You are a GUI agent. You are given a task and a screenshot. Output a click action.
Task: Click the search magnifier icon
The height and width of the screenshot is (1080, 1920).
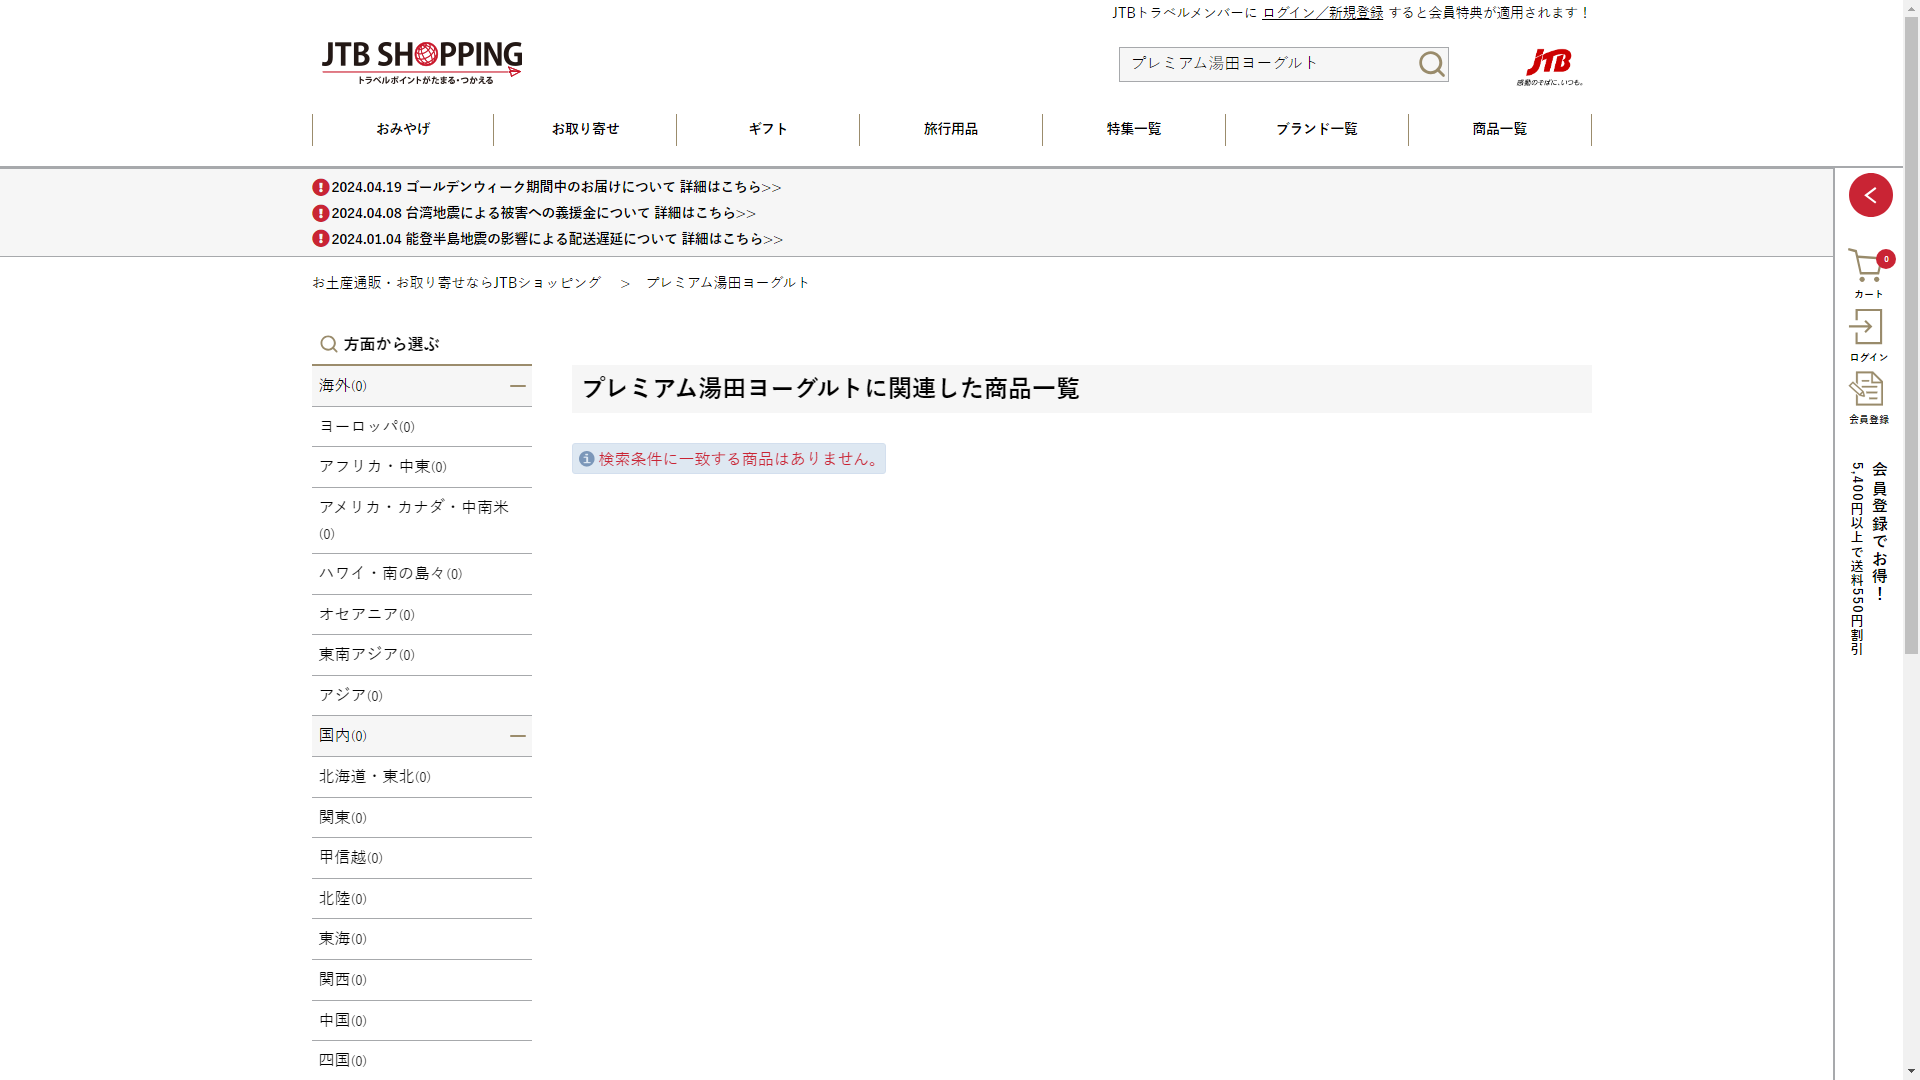(x=1431, y=65)
